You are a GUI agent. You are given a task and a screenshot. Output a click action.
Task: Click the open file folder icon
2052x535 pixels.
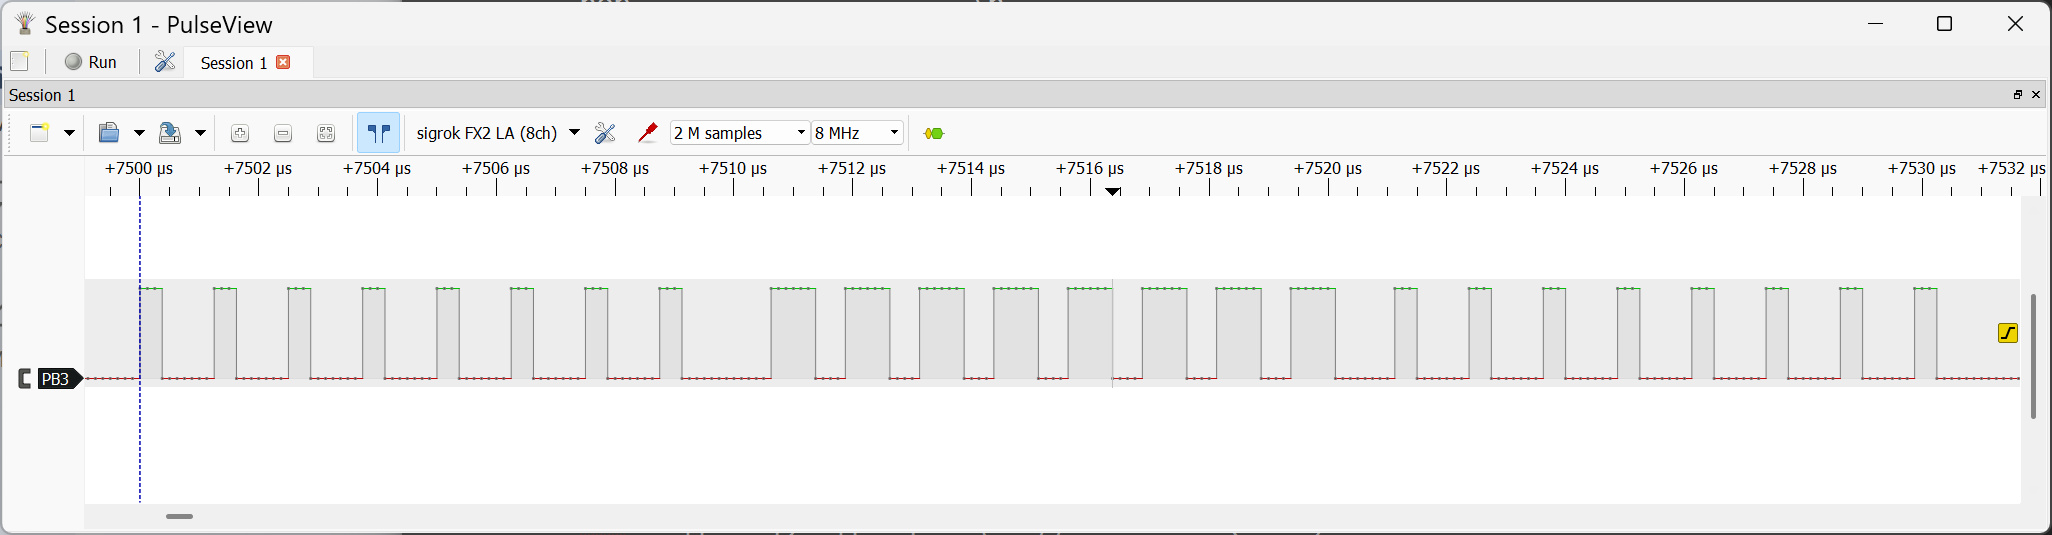[109, 133]
